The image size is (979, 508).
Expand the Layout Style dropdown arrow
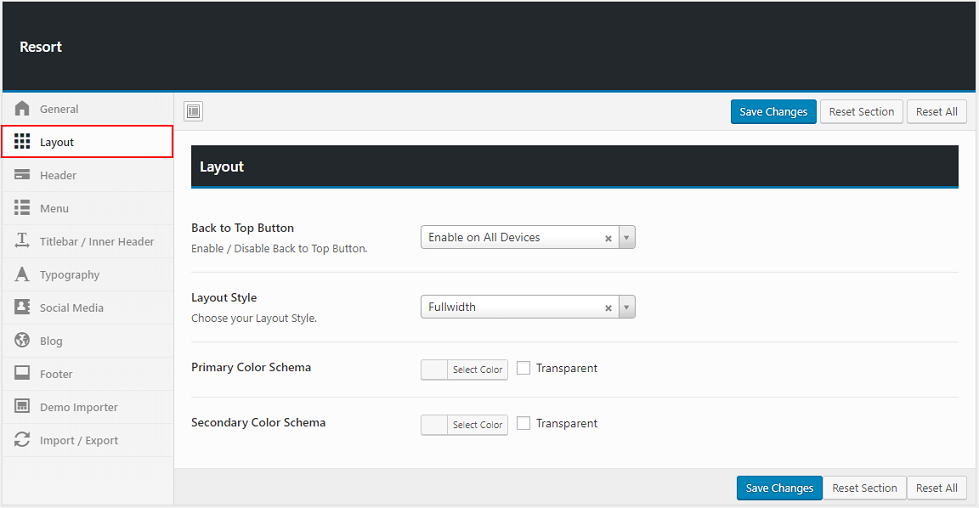627,307
